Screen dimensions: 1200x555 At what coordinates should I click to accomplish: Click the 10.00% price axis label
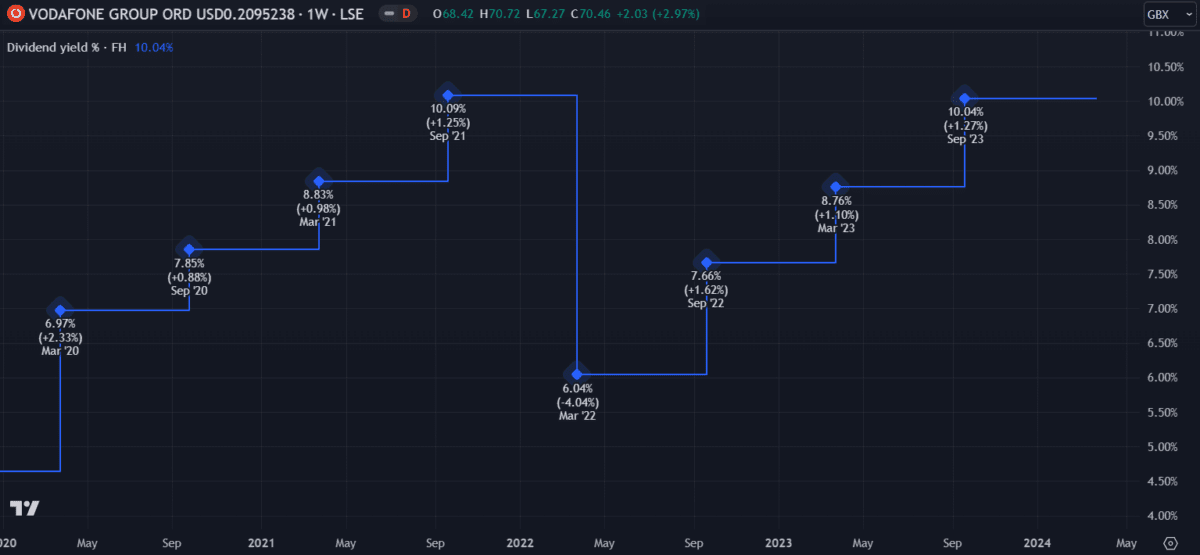click(1165, 102)
